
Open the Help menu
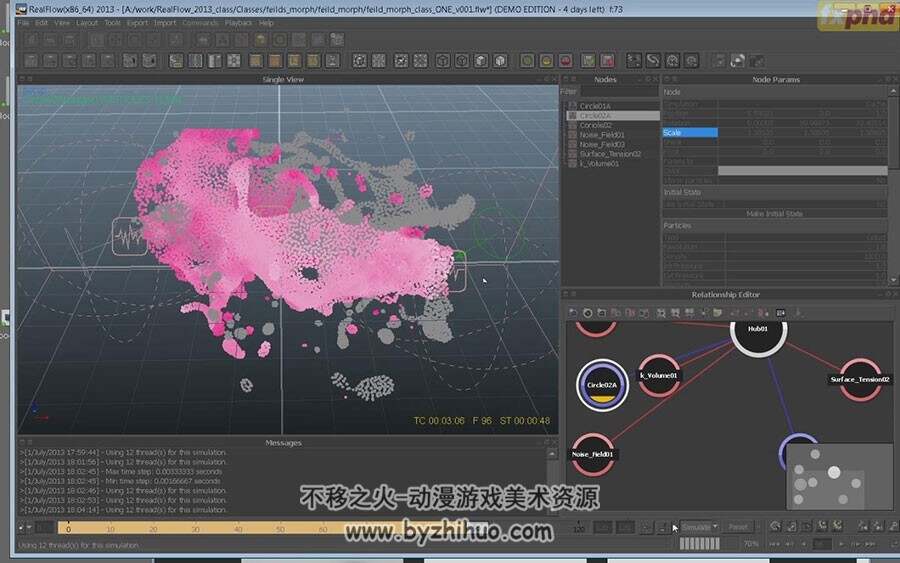coord(266,23)
